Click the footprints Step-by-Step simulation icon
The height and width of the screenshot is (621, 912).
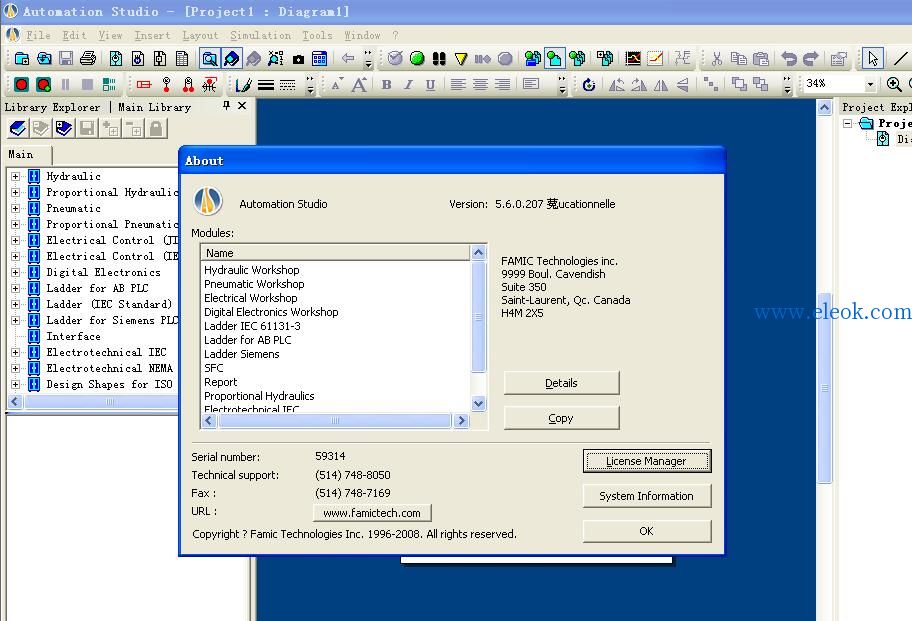tap(439, 58)
